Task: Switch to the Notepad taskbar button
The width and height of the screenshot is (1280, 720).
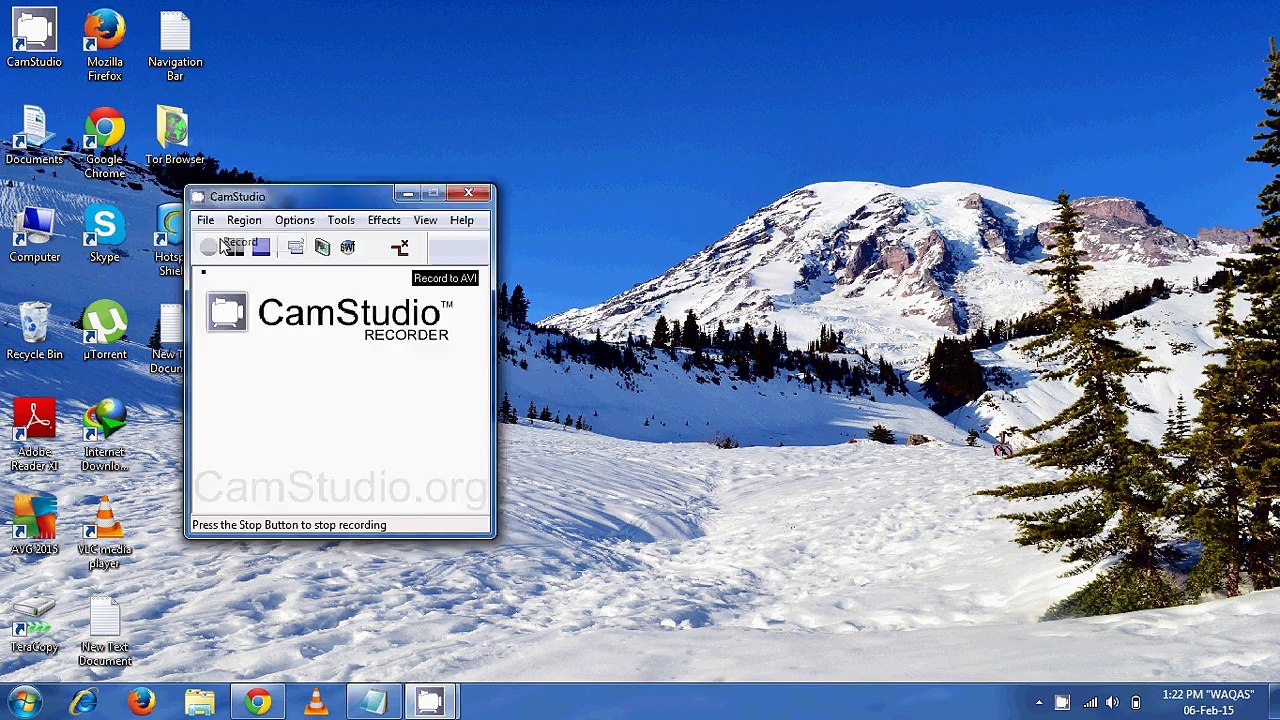Action: click(374, 702)
